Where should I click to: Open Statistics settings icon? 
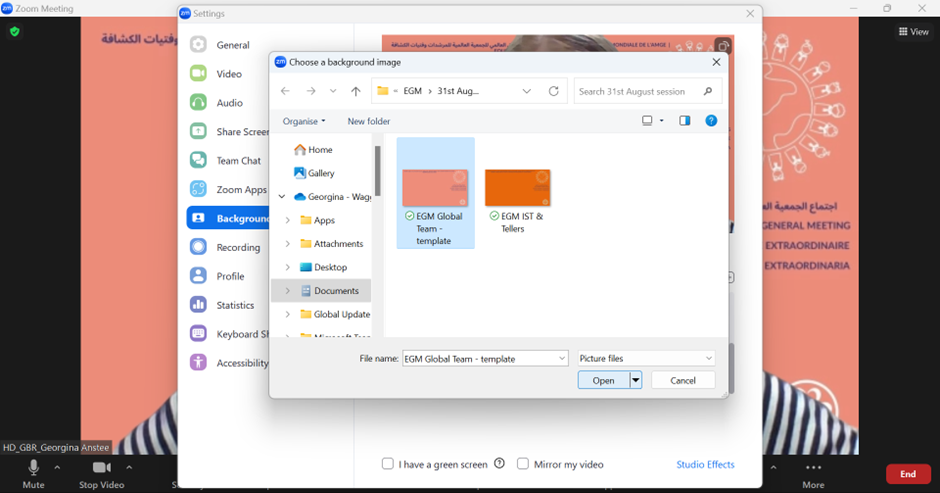point(198,305)
